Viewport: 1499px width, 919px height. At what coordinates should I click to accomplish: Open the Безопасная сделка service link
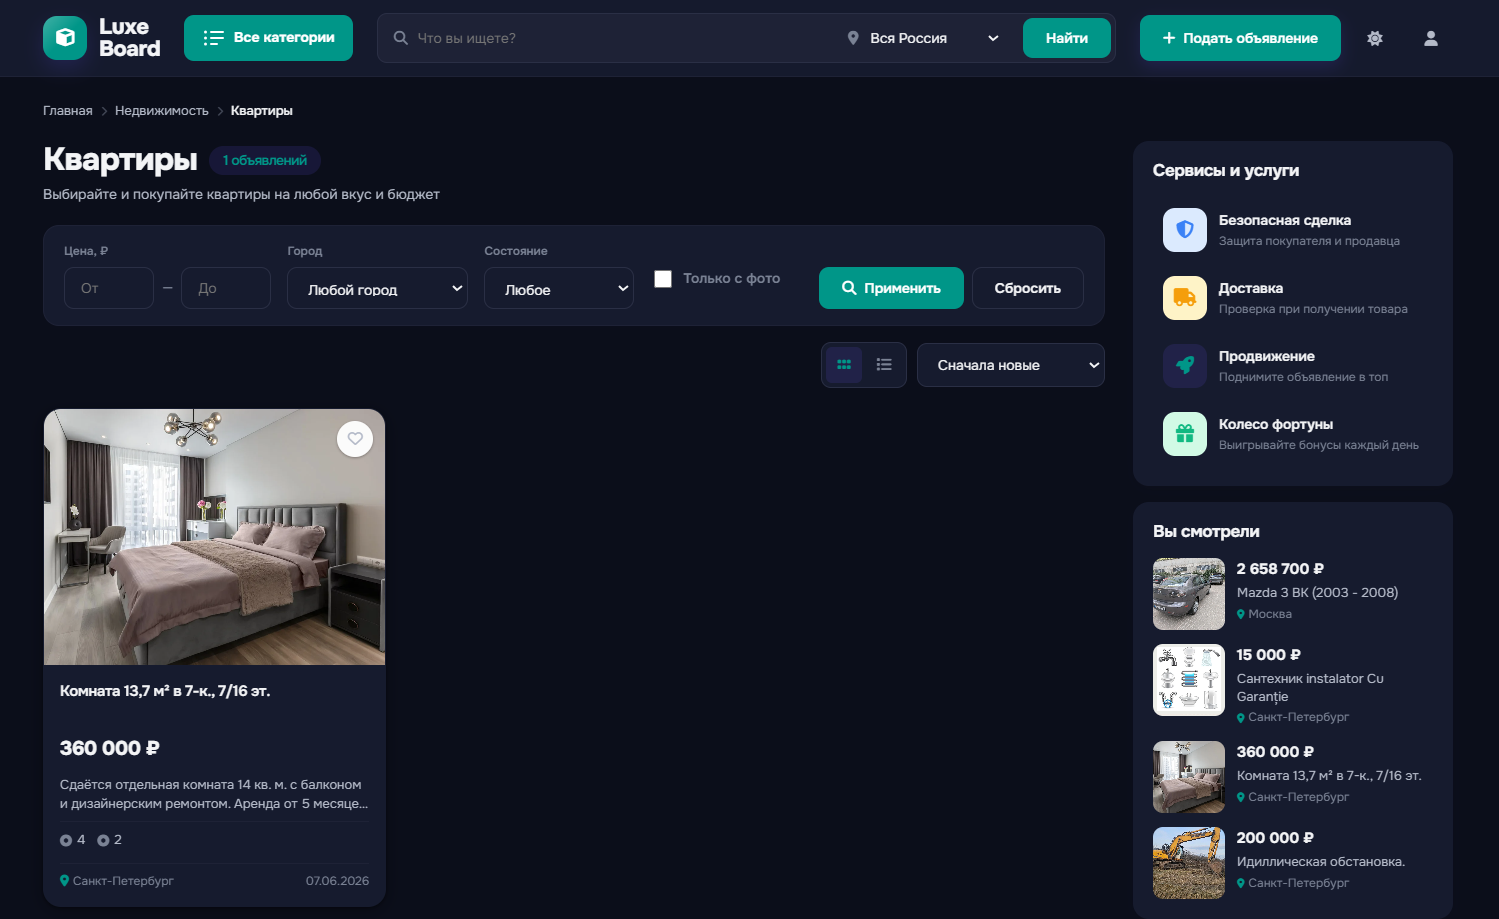point(1293,230)
